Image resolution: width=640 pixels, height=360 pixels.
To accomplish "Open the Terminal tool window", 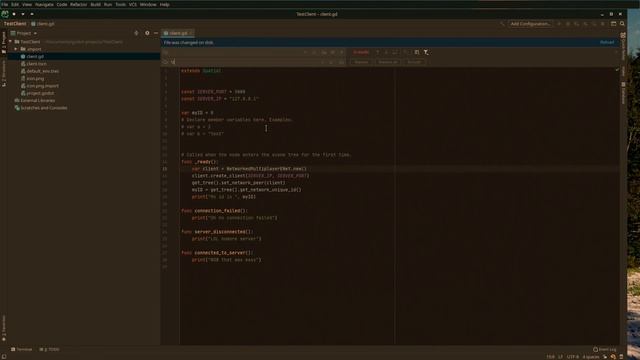I will tap(22, 349).
